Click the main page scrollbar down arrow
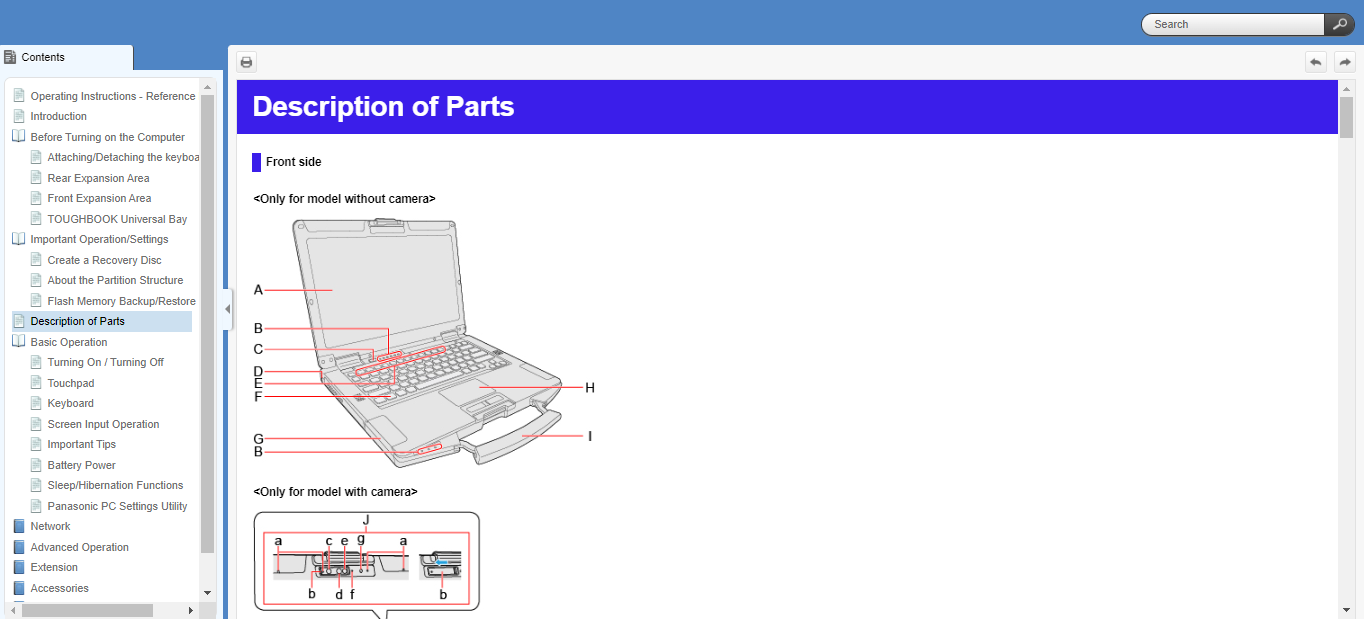Image resolution: width=1364 pixels, height=619 pixels. (x=1346, y=609)
